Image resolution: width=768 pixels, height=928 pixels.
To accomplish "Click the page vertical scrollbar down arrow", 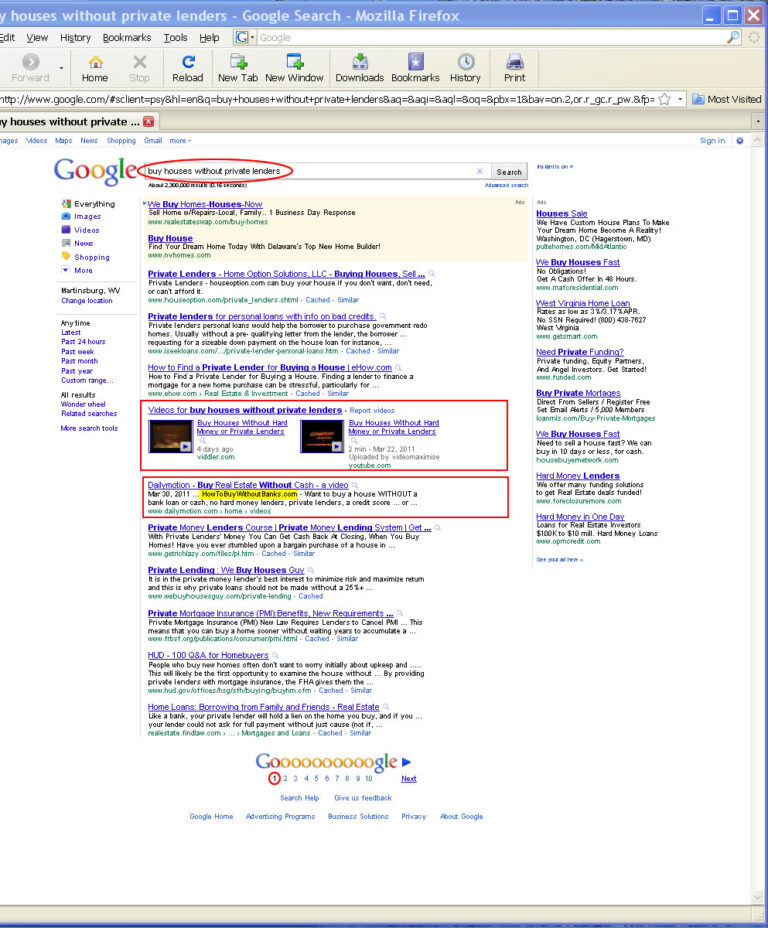I will [x=758, y=897].
